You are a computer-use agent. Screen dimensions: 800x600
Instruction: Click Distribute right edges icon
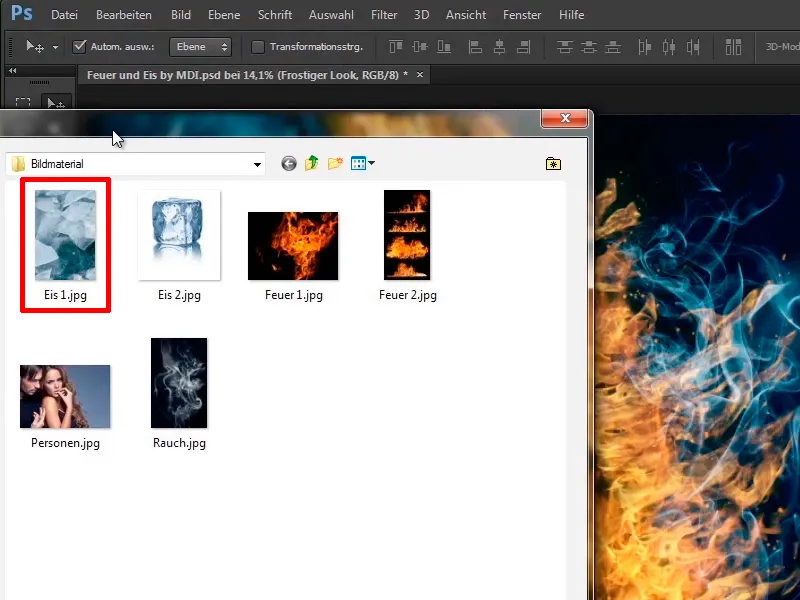click(x=693, y=47)
